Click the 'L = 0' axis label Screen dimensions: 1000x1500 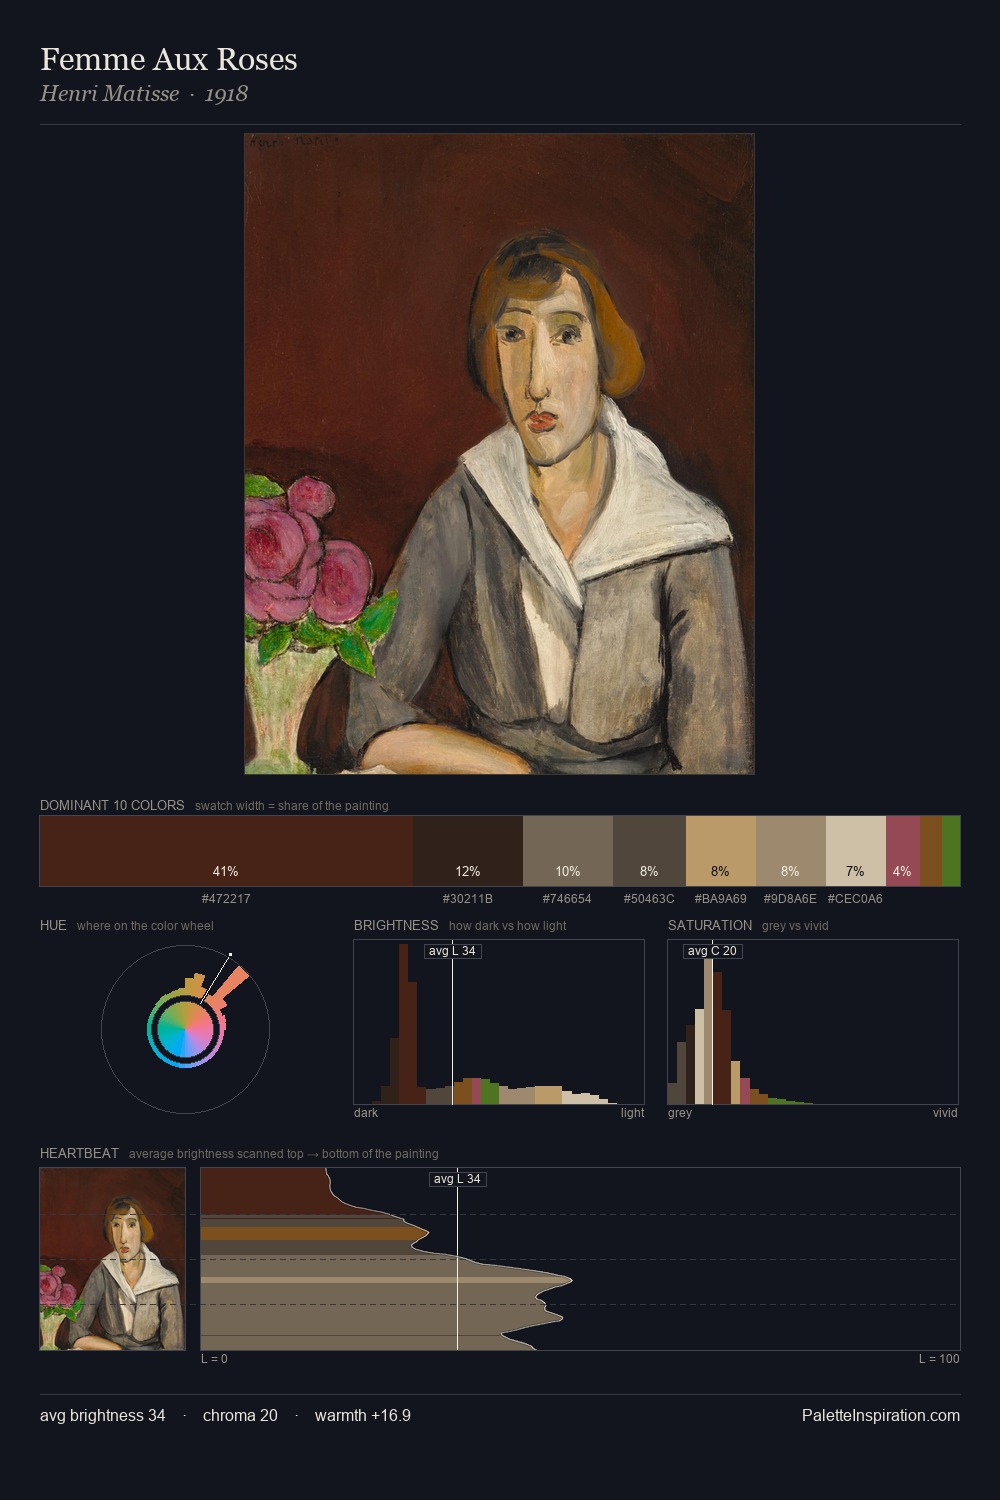click(214, 1359)
